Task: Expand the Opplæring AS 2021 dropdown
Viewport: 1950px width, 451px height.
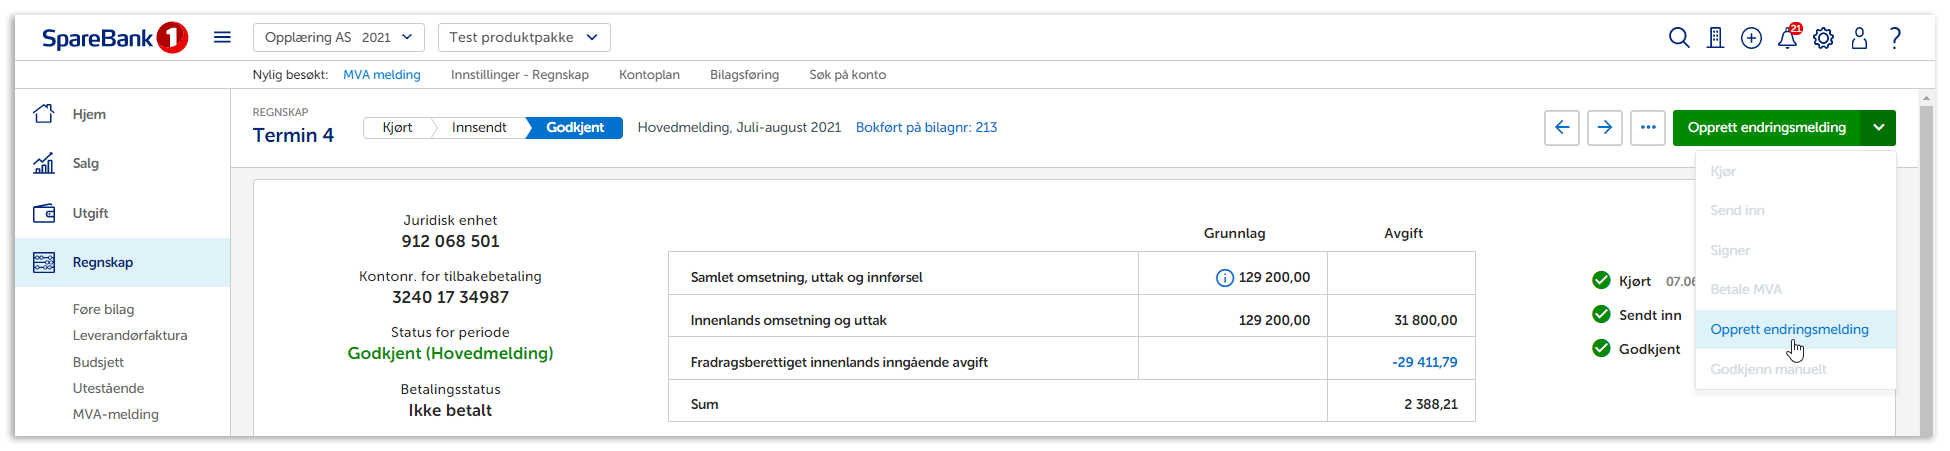Action: point(338,37)
